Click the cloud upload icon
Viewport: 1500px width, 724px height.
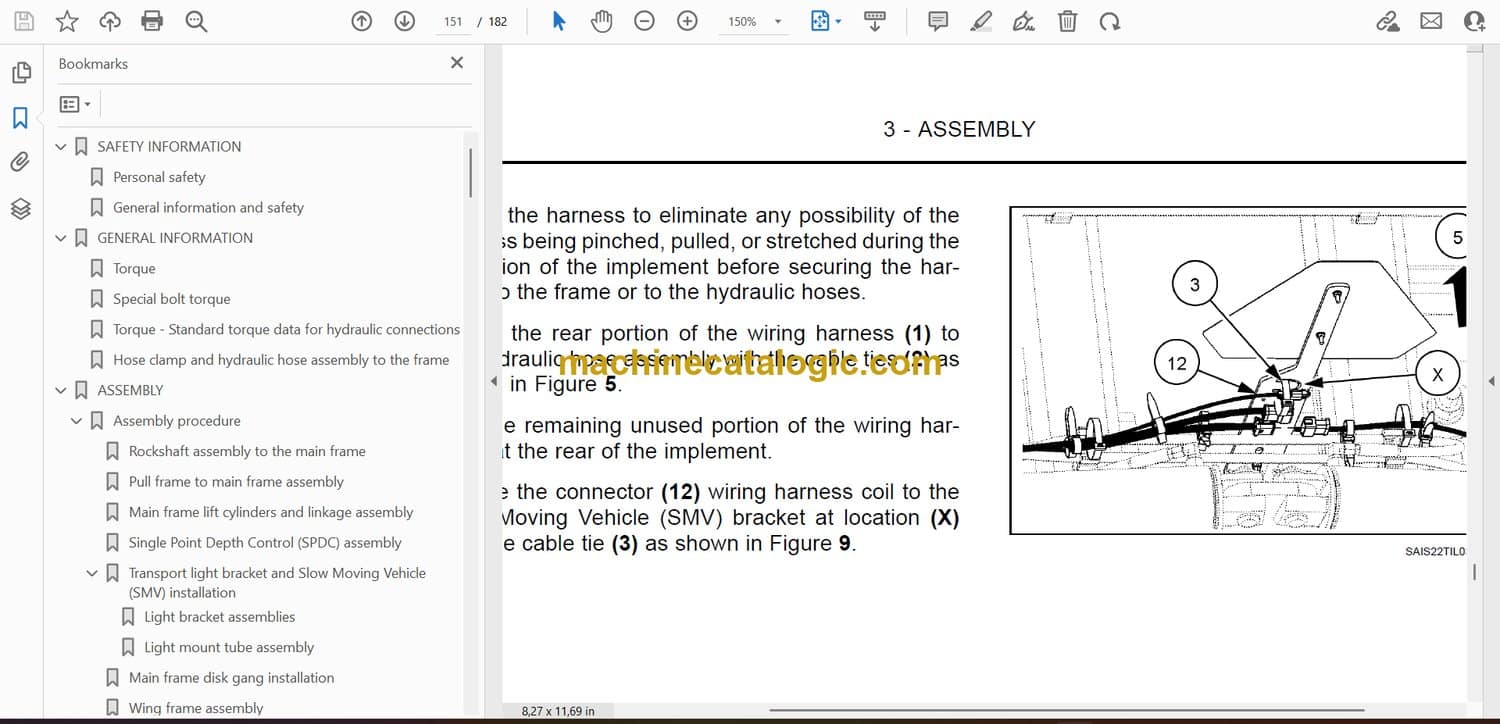click(110, 21)
